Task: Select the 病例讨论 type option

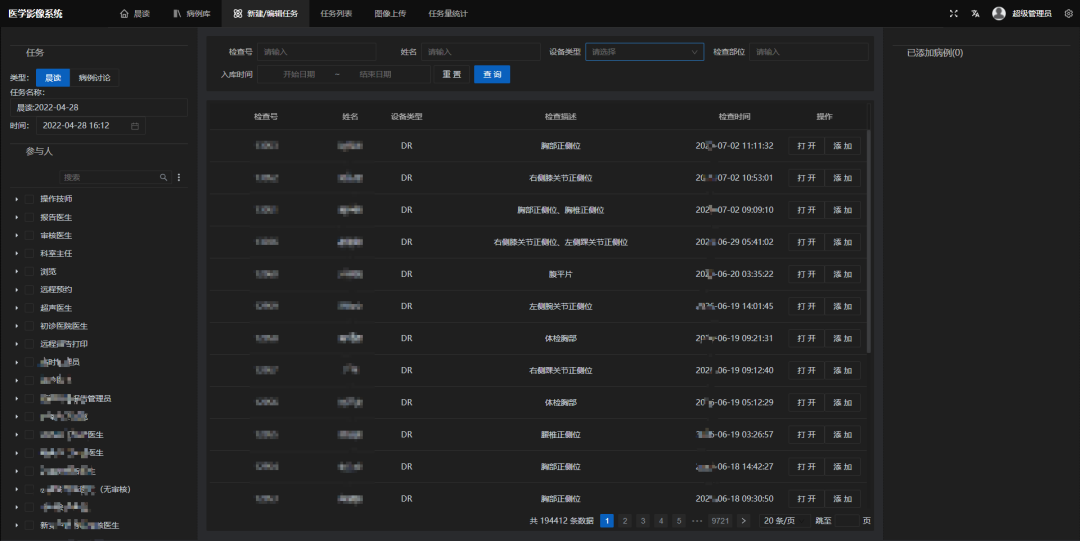Action: coord(94,77)
